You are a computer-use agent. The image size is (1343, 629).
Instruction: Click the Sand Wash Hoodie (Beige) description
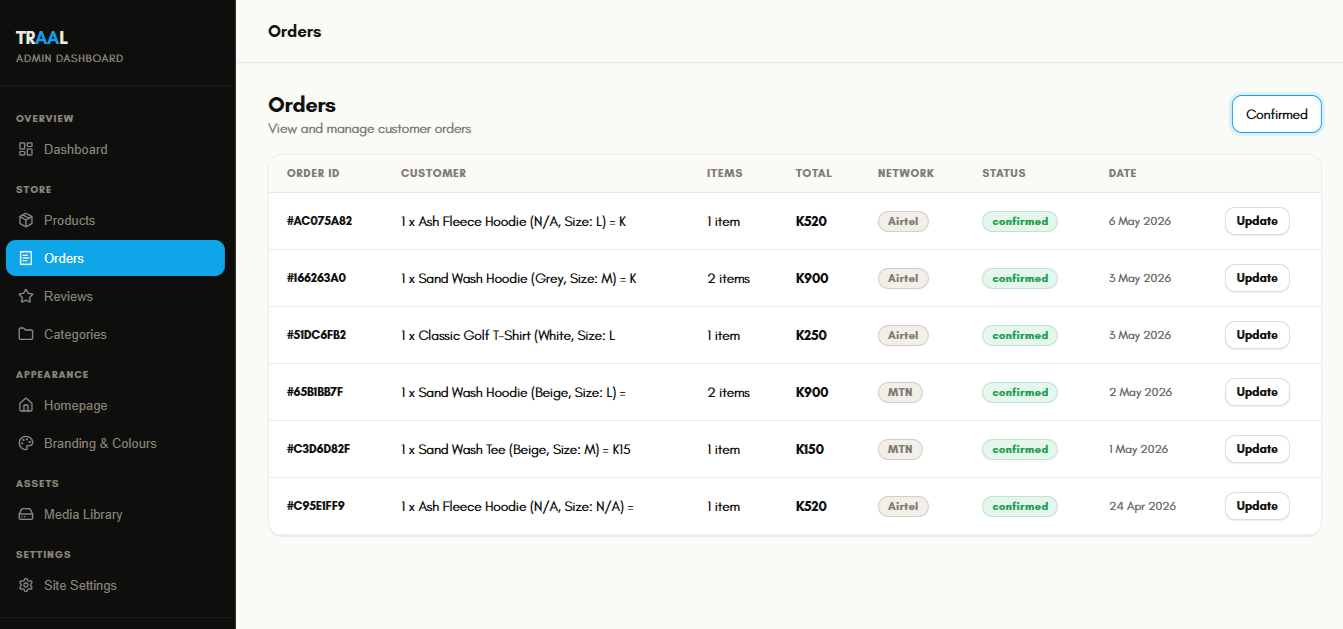click(513, 392)
